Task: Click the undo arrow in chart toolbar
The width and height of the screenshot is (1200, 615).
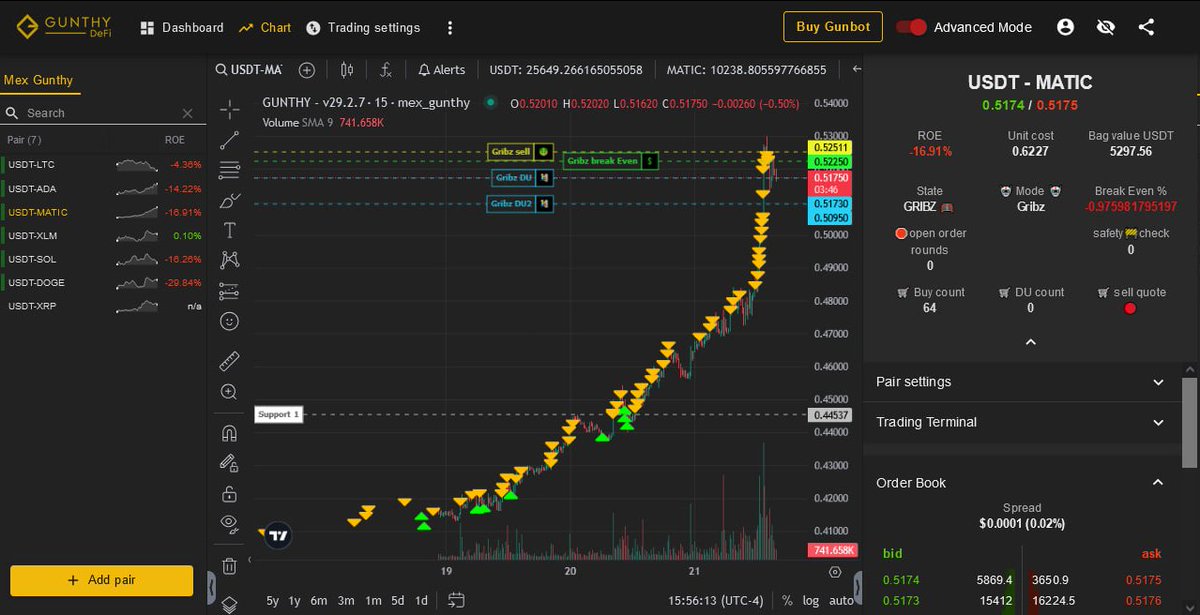Action: [856, 69]
